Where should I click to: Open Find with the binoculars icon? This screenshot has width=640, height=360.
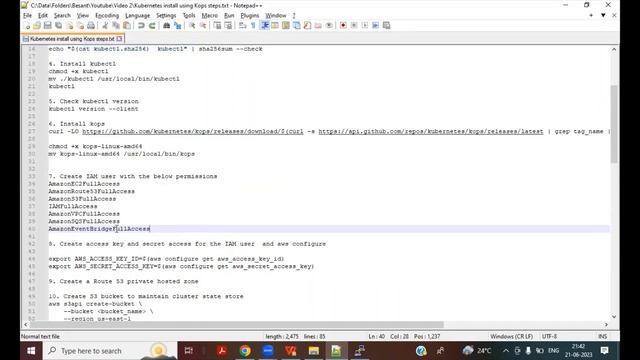[167, 26]
